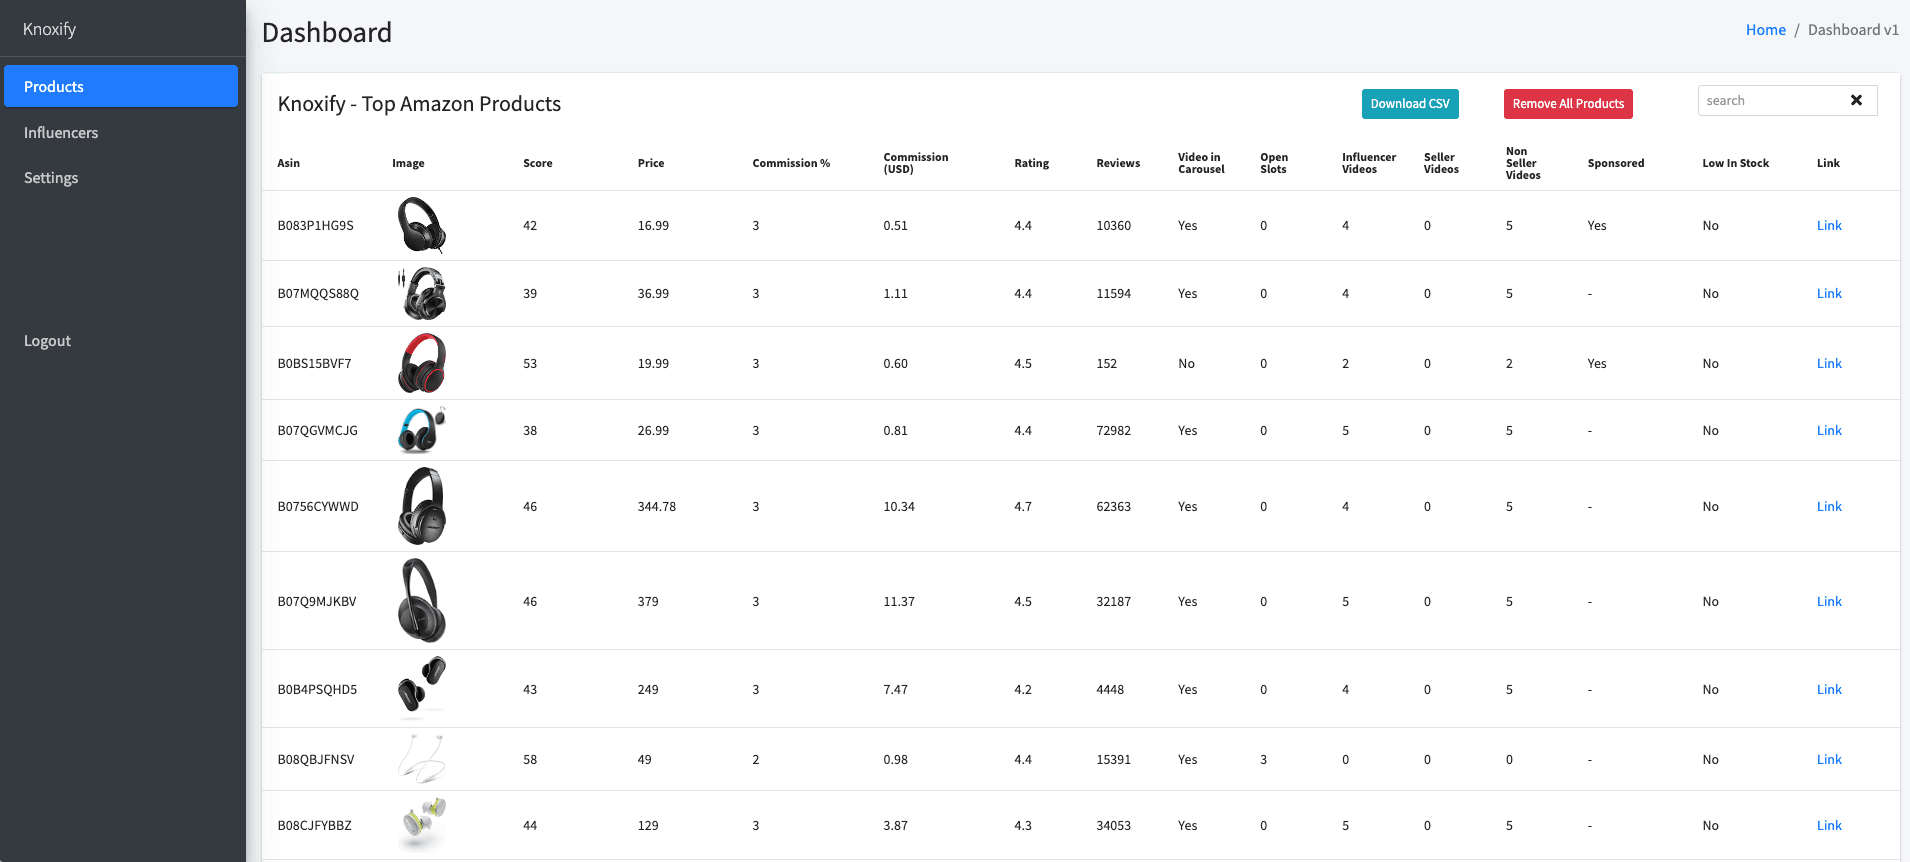Open the B0756CYWWD headphone image
The image size is (1910, 862).
tap(421, 506)
